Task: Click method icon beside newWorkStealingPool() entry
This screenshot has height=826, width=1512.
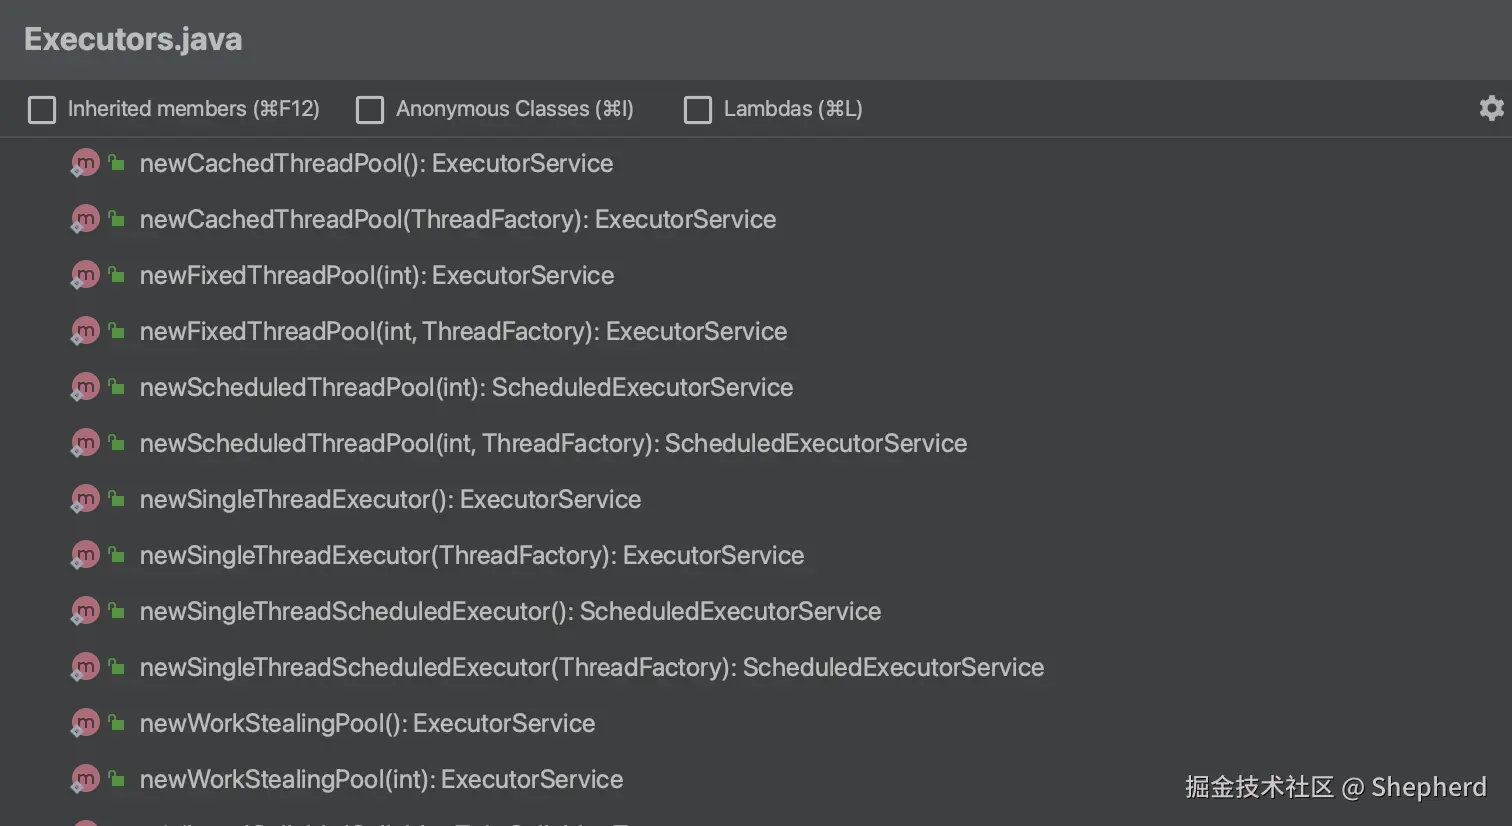Action: (x=86, y=723)
